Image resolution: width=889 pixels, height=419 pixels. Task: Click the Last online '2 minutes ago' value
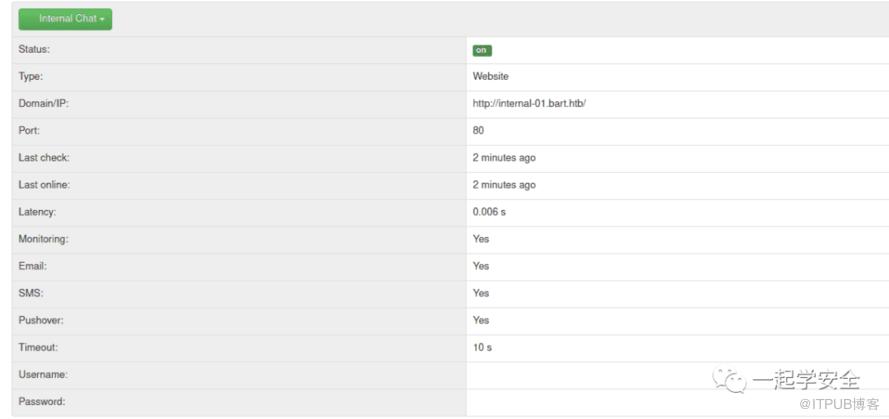pyautogui.click(x=504, y=184)
